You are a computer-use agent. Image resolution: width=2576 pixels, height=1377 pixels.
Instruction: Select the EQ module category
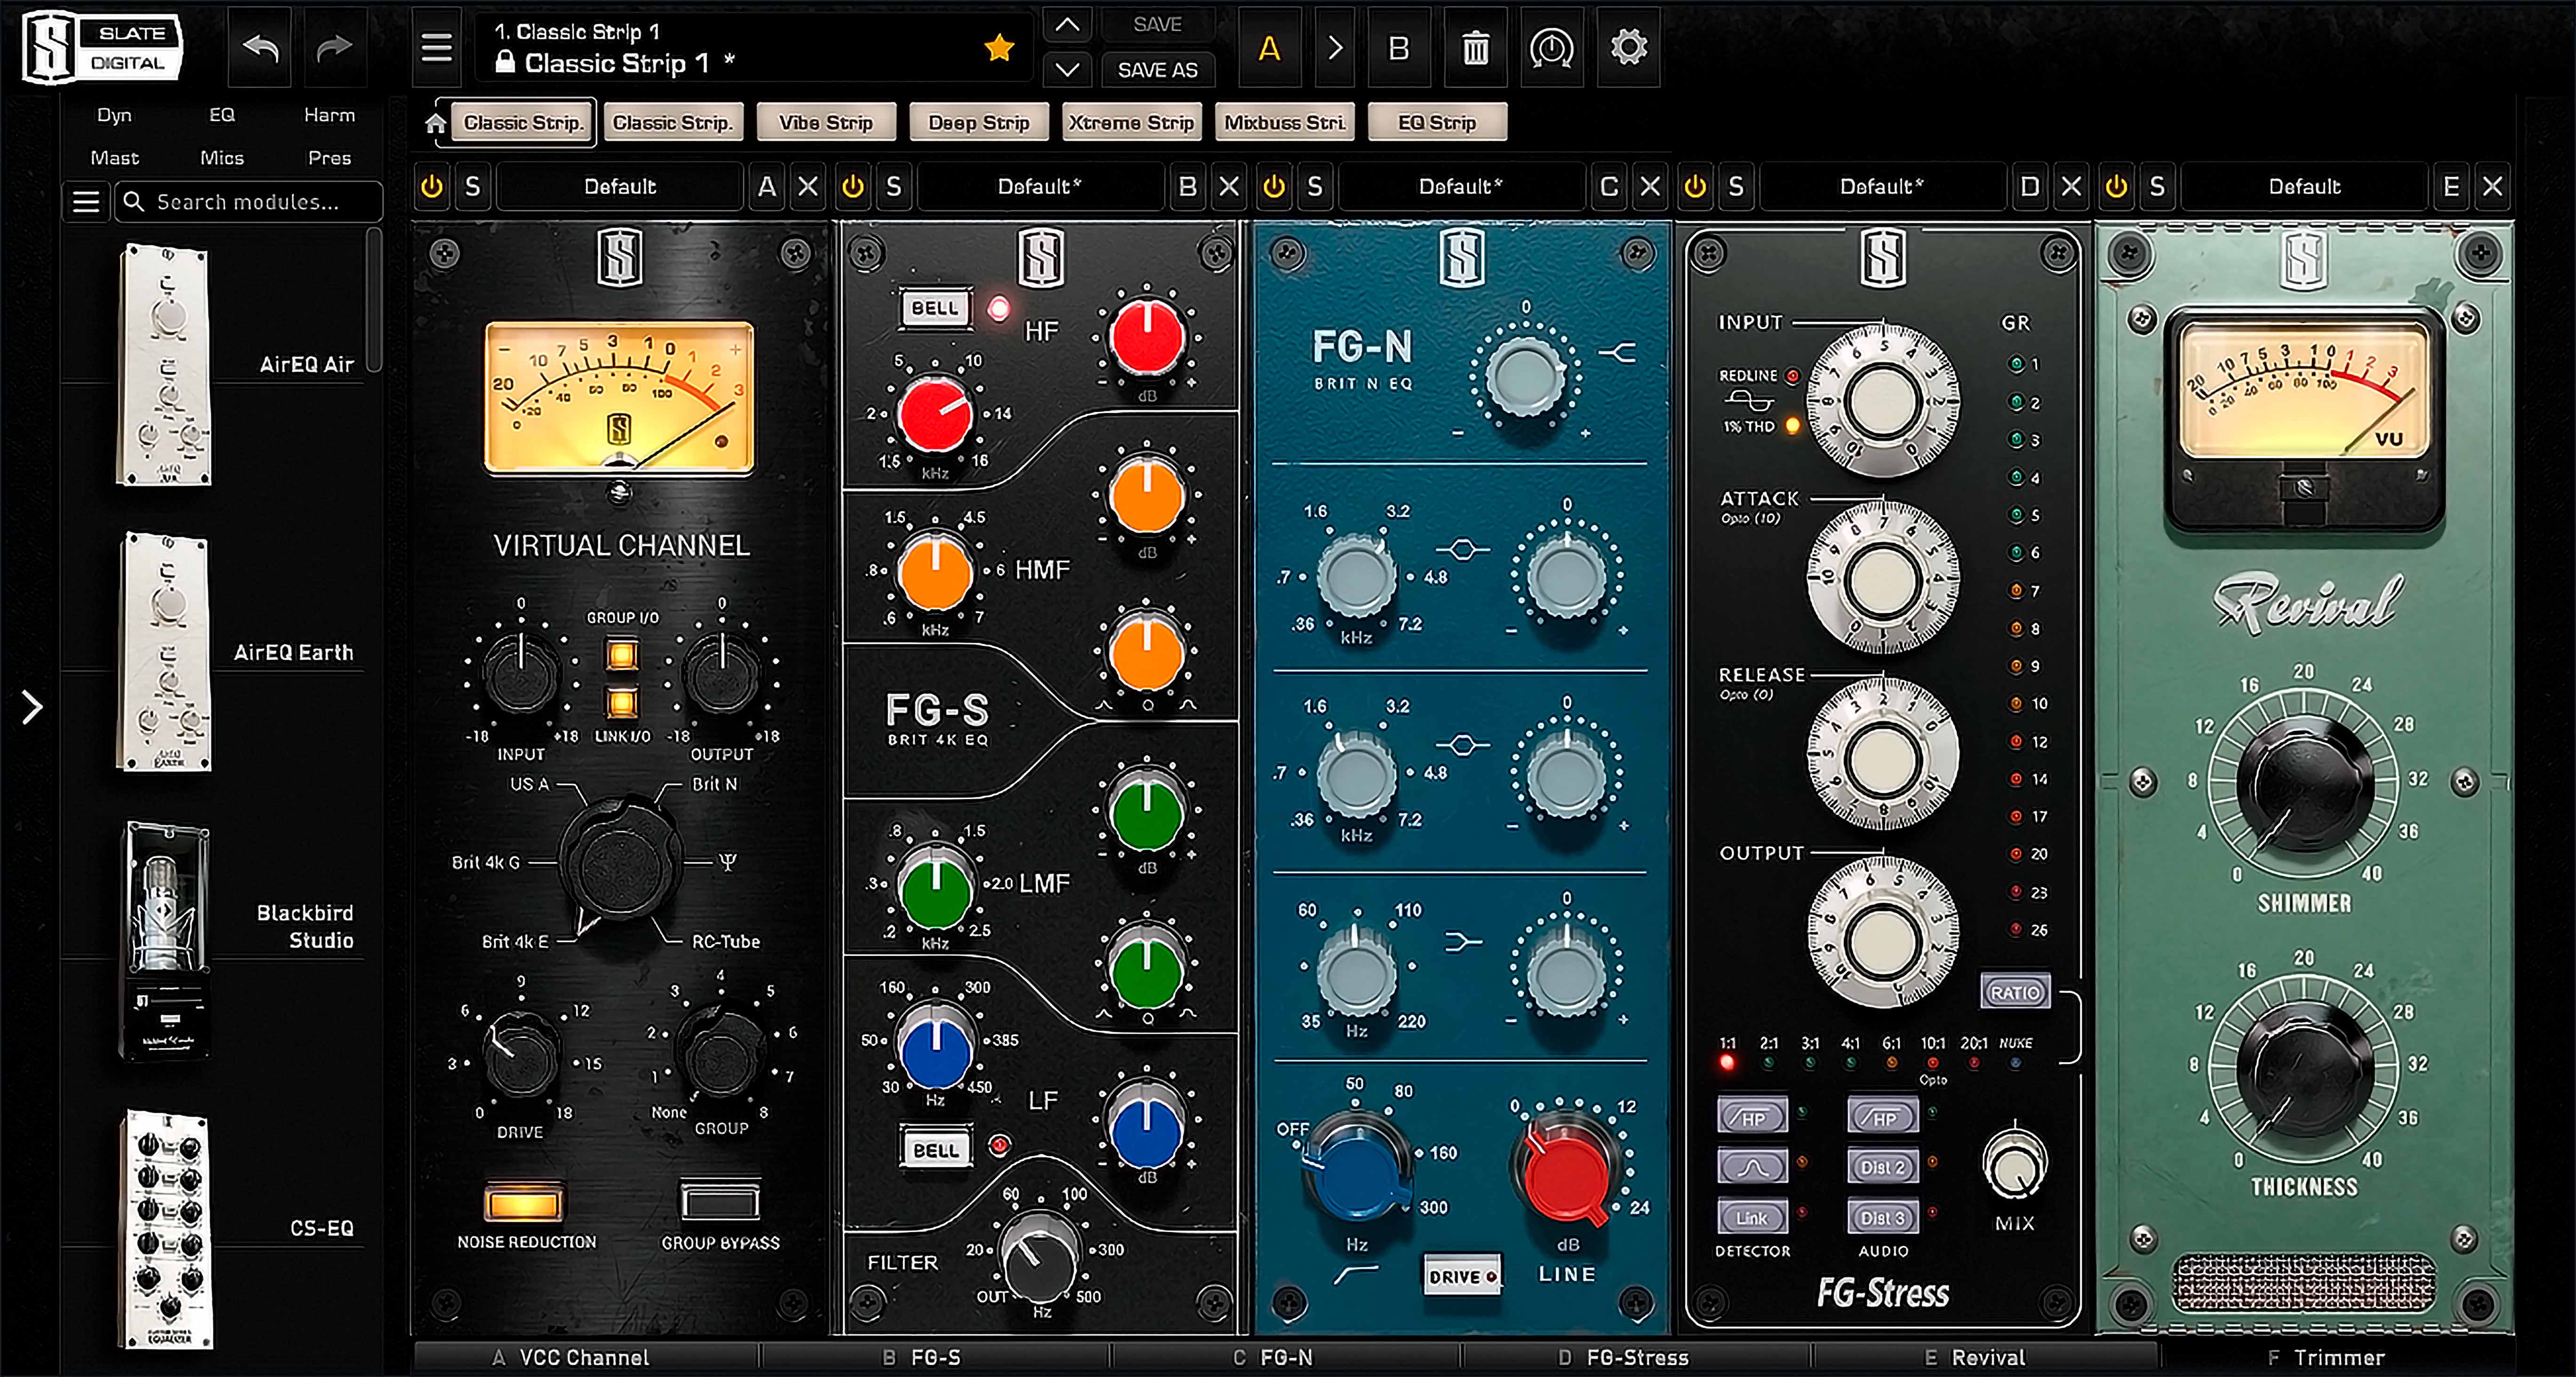click(x=221, y=115)
